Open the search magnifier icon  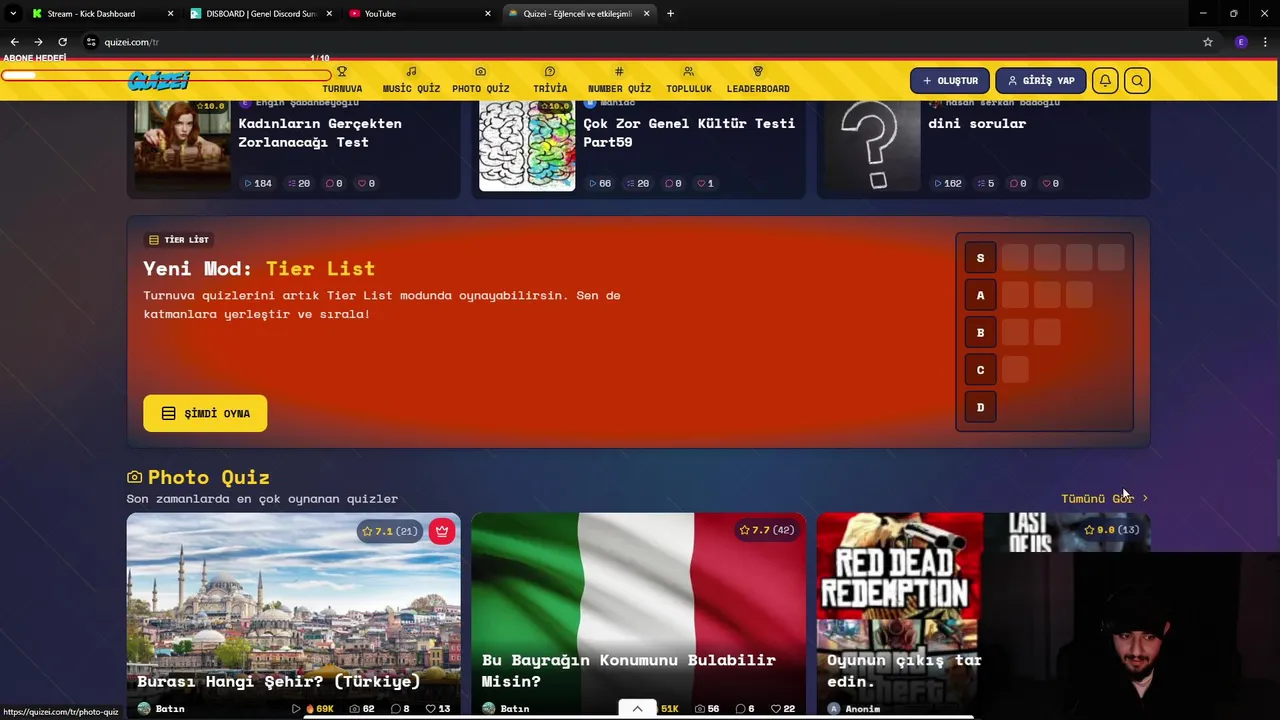pyautogui.click(x=1137, y=81)
